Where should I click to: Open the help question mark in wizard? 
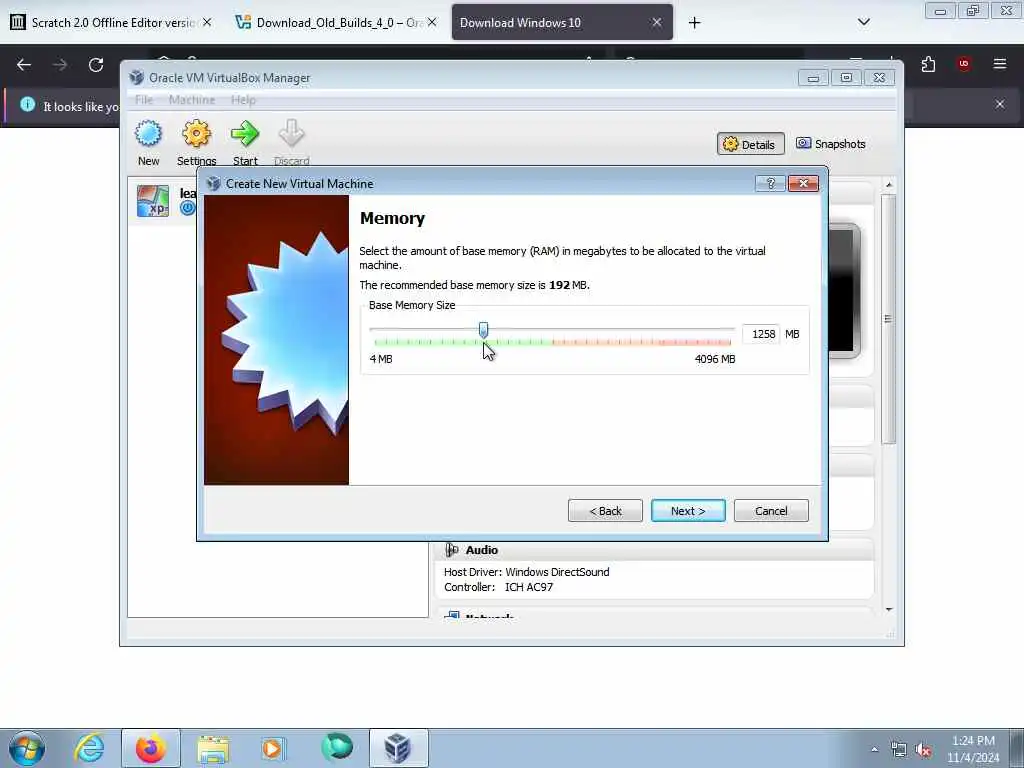pos(770,184)
